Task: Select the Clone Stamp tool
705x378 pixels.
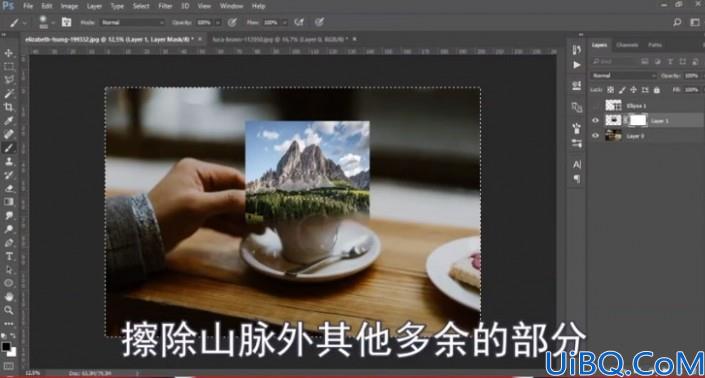Action: 9,161
